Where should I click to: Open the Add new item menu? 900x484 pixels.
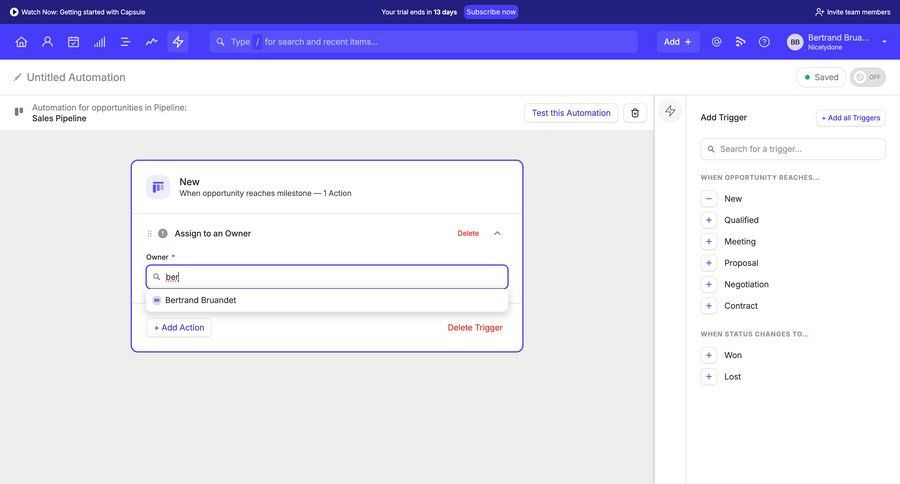click(677, 42)
